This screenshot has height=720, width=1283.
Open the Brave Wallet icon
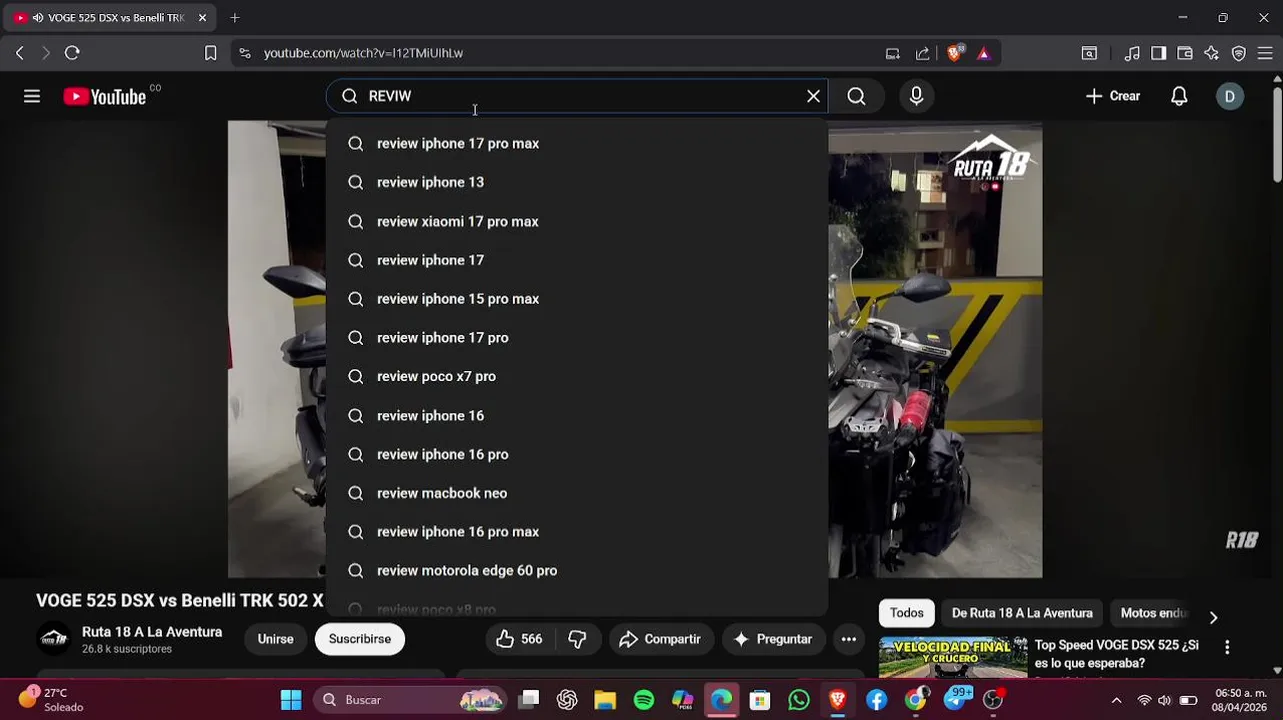[1185, 53]
